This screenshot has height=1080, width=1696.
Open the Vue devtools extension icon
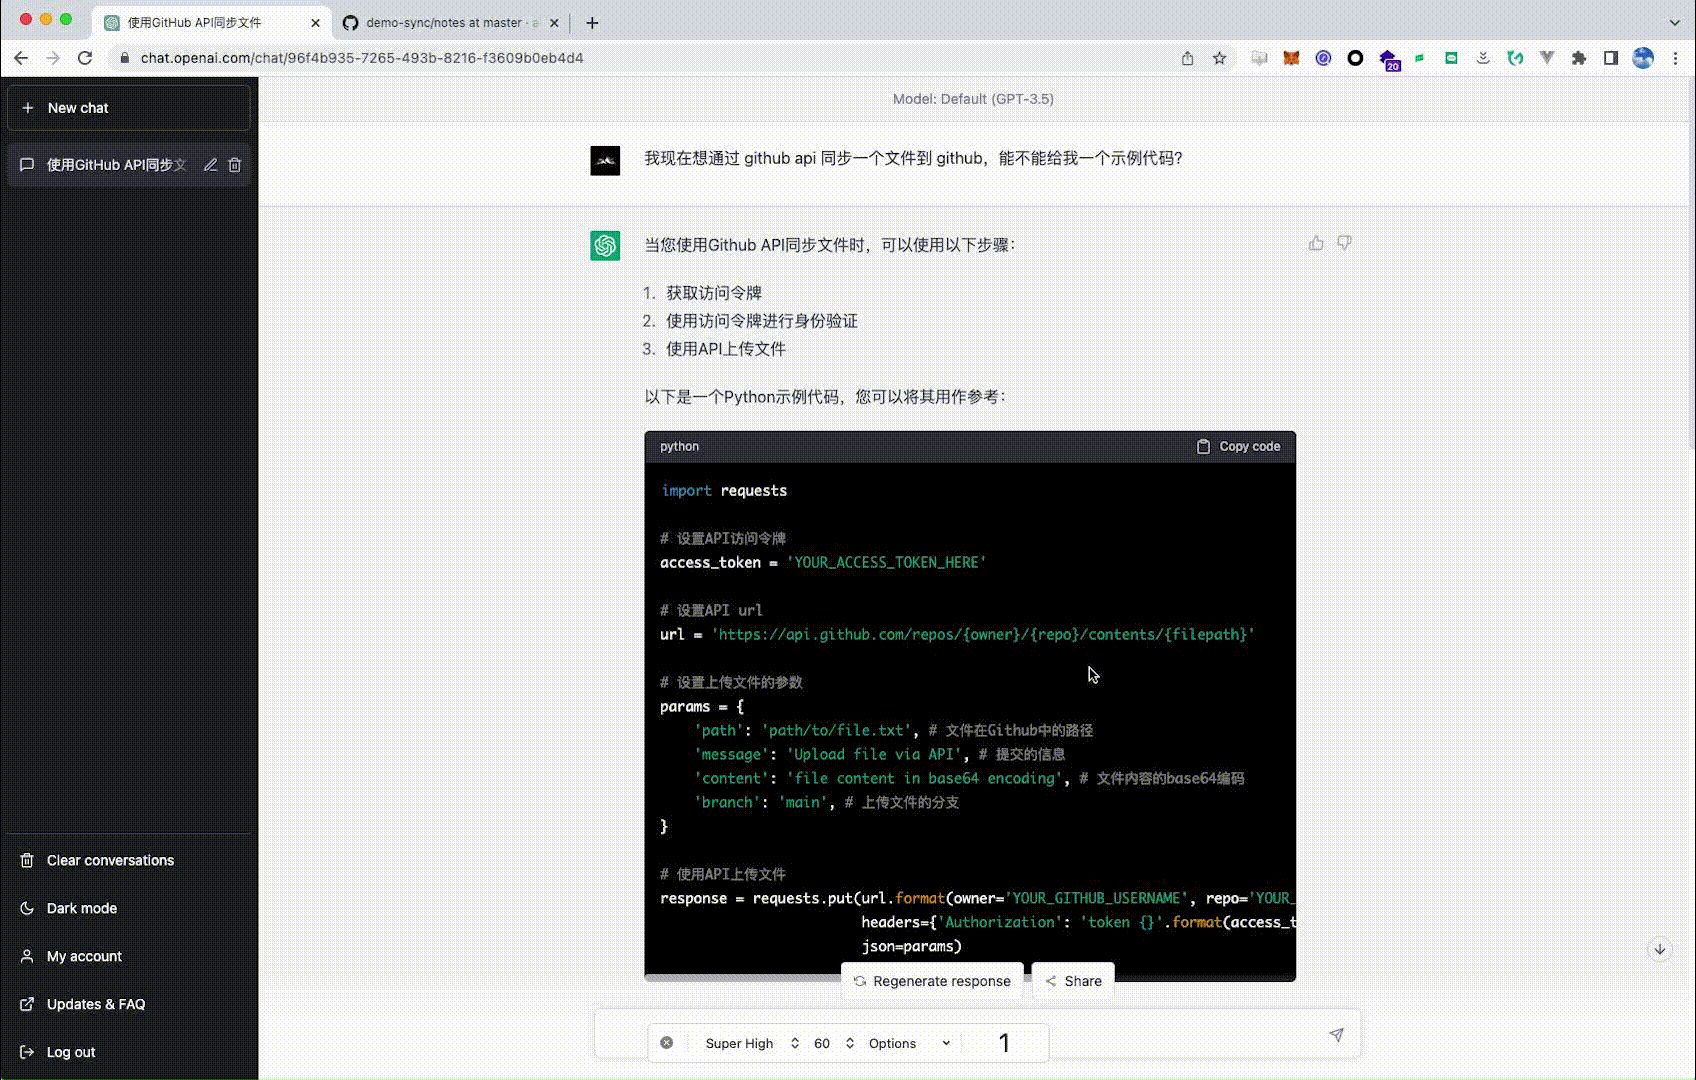pos(1547,58)
